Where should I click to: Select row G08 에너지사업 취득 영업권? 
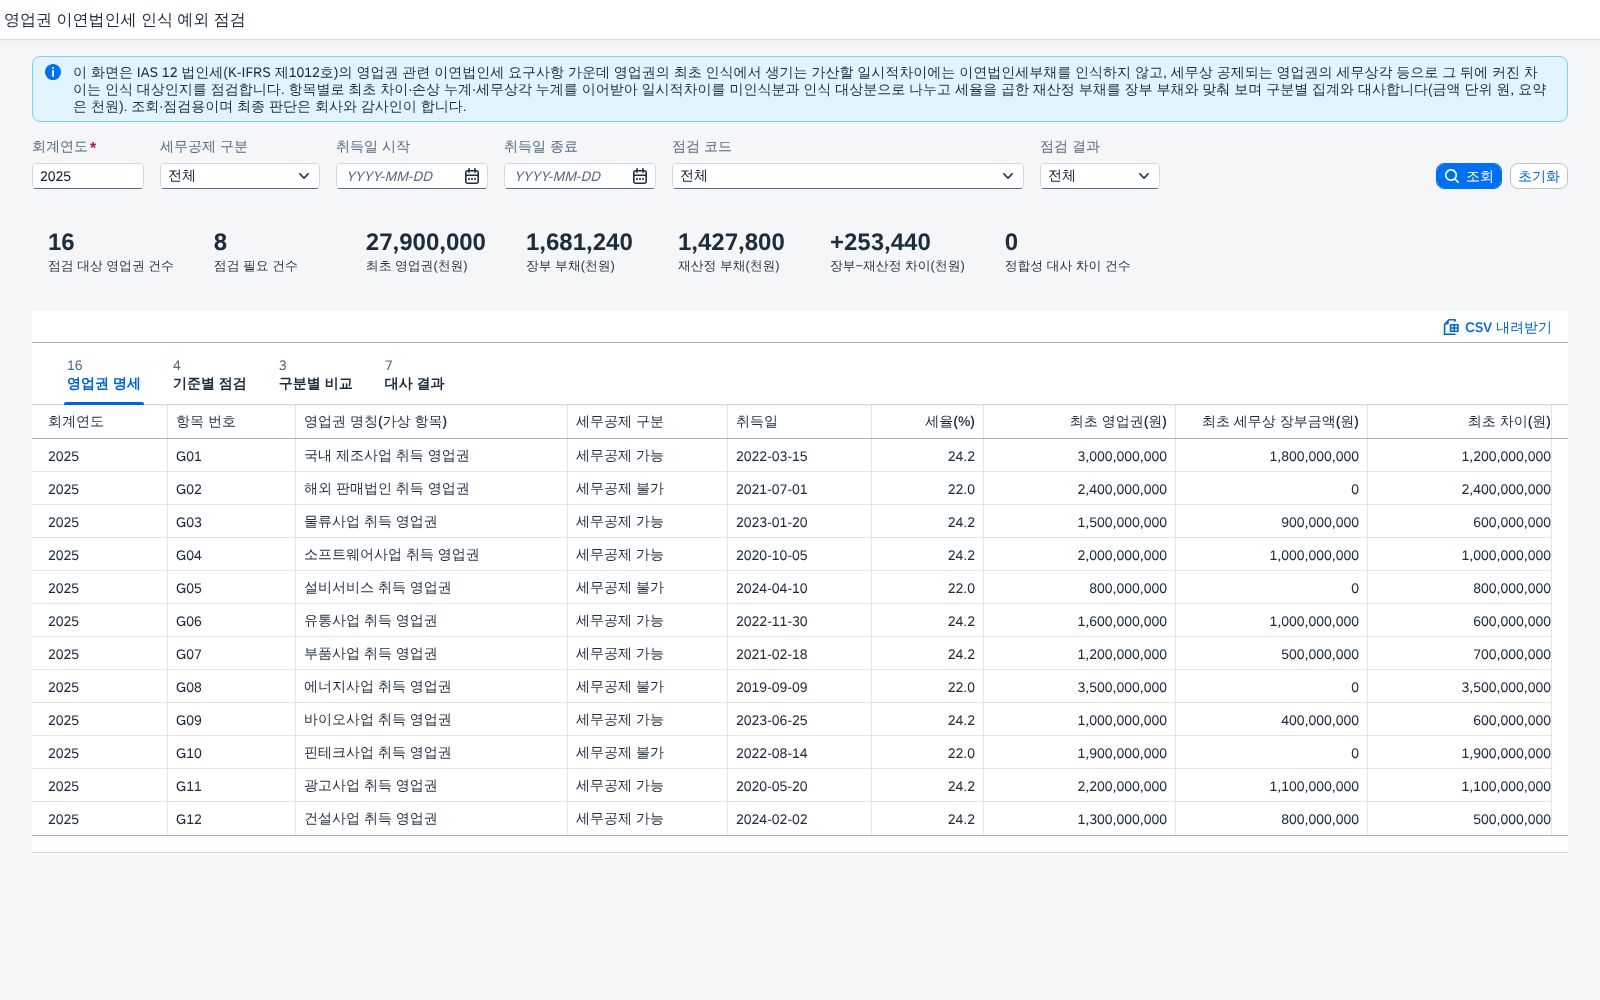(800, 687)
